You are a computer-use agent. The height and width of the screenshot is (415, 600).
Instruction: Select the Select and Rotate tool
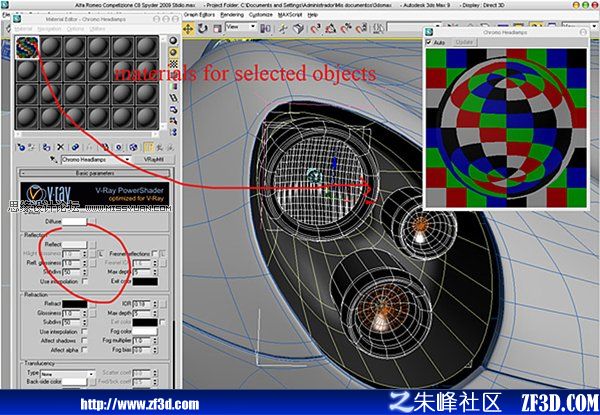click(203, 29)
